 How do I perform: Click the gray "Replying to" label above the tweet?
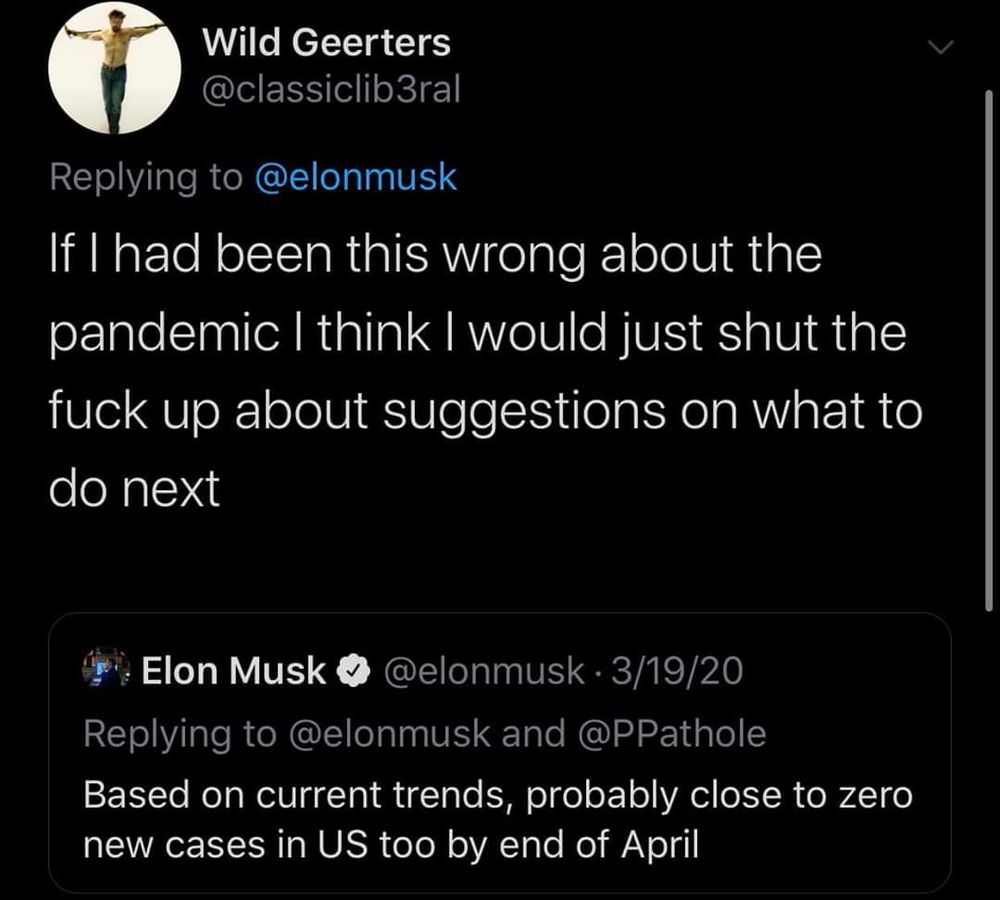146,177
